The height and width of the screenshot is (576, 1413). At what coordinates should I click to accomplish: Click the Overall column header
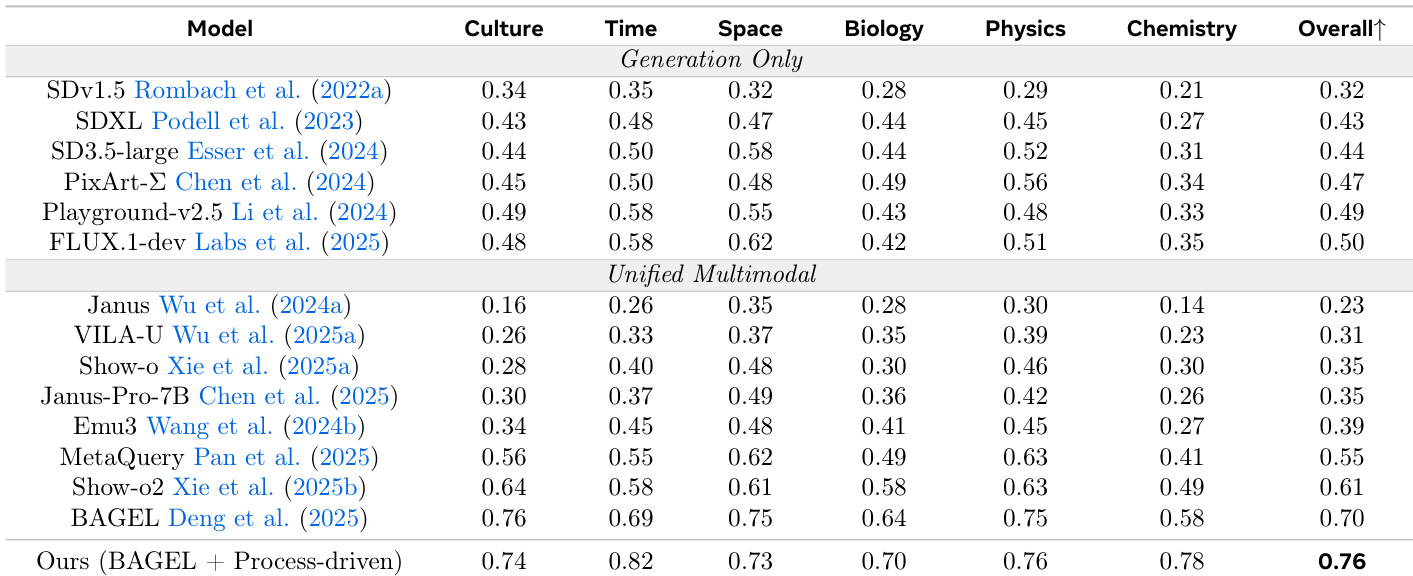pos(1341,29)
